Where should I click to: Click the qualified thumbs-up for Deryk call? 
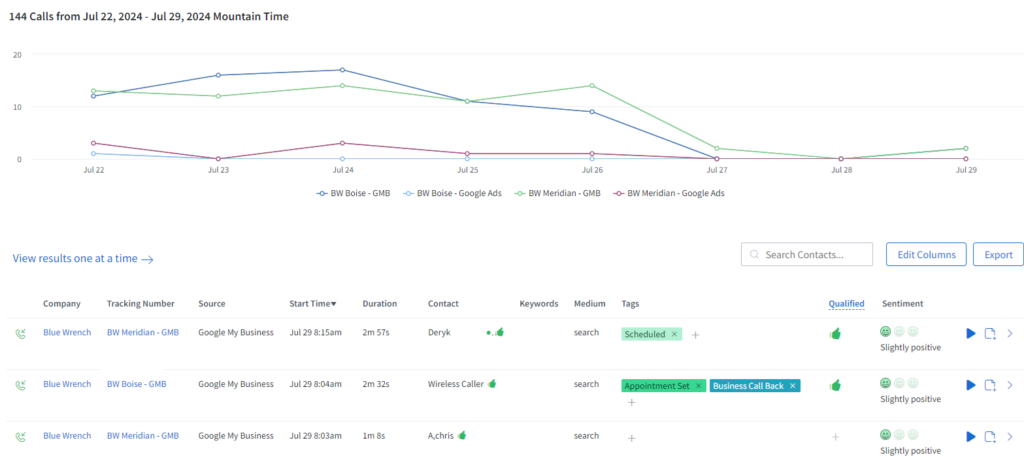(835, 333)
